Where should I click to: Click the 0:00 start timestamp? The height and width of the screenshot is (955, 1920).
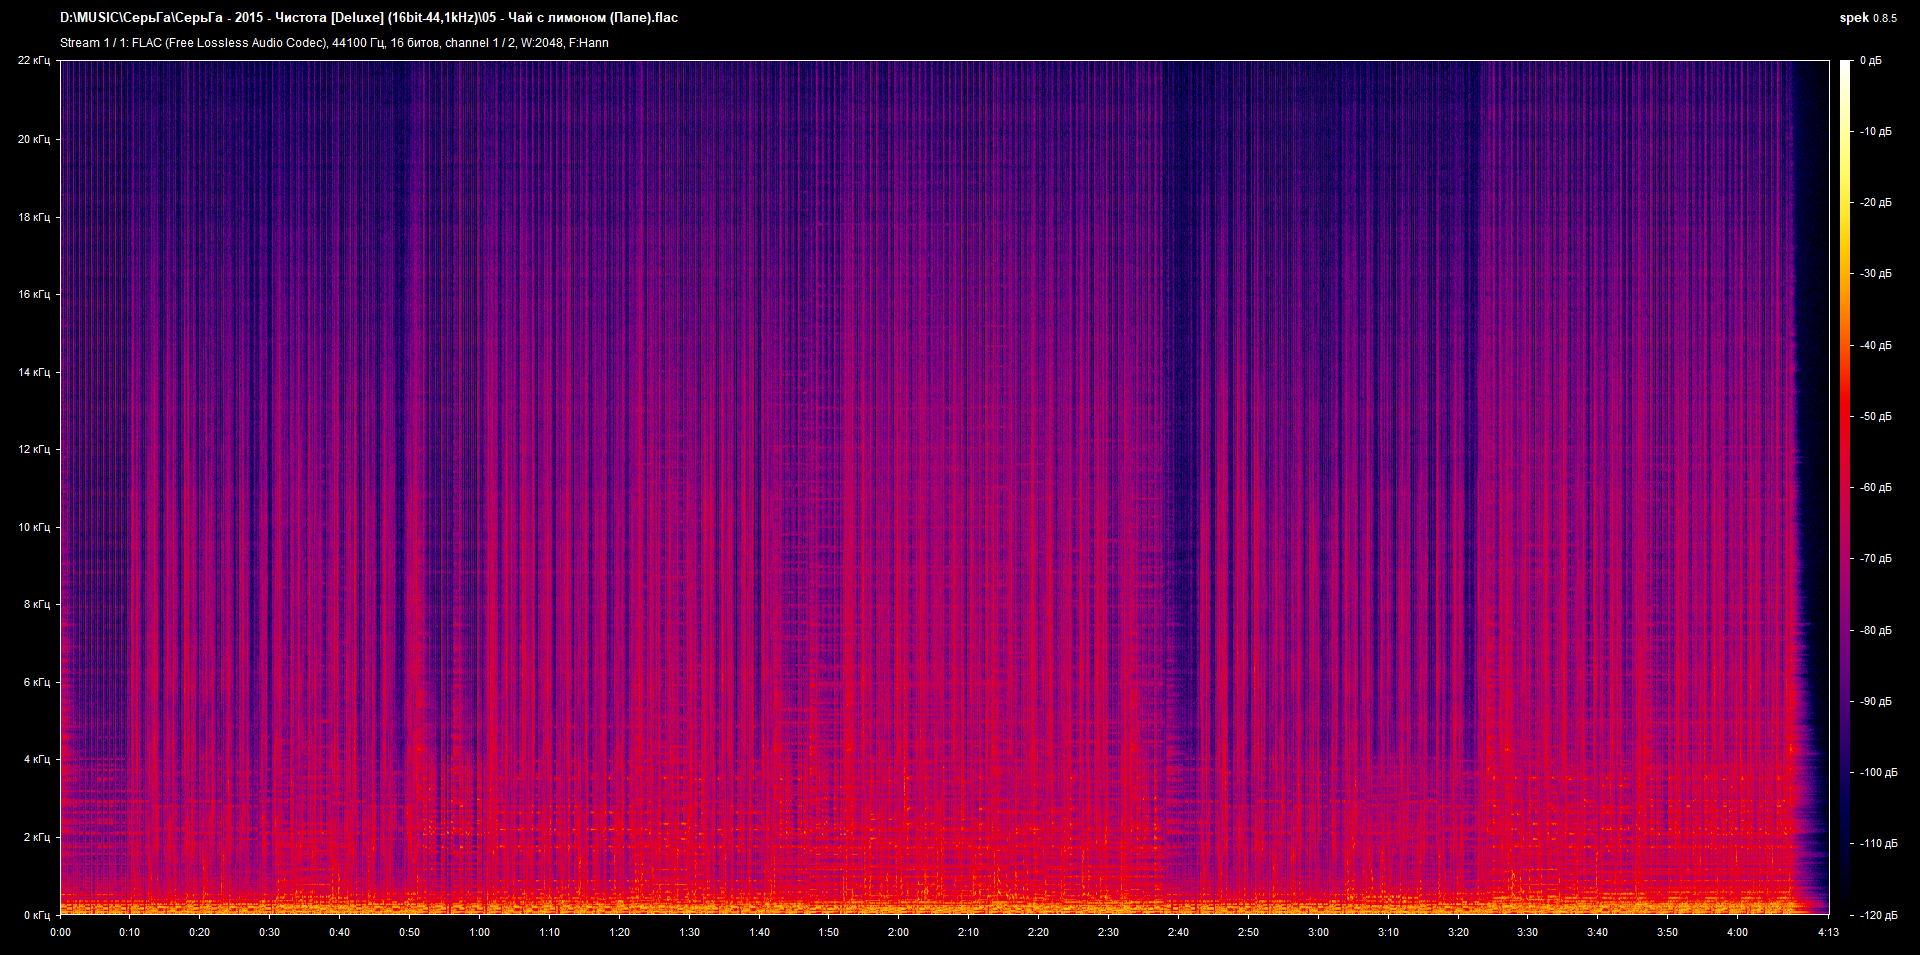[60, 932]
